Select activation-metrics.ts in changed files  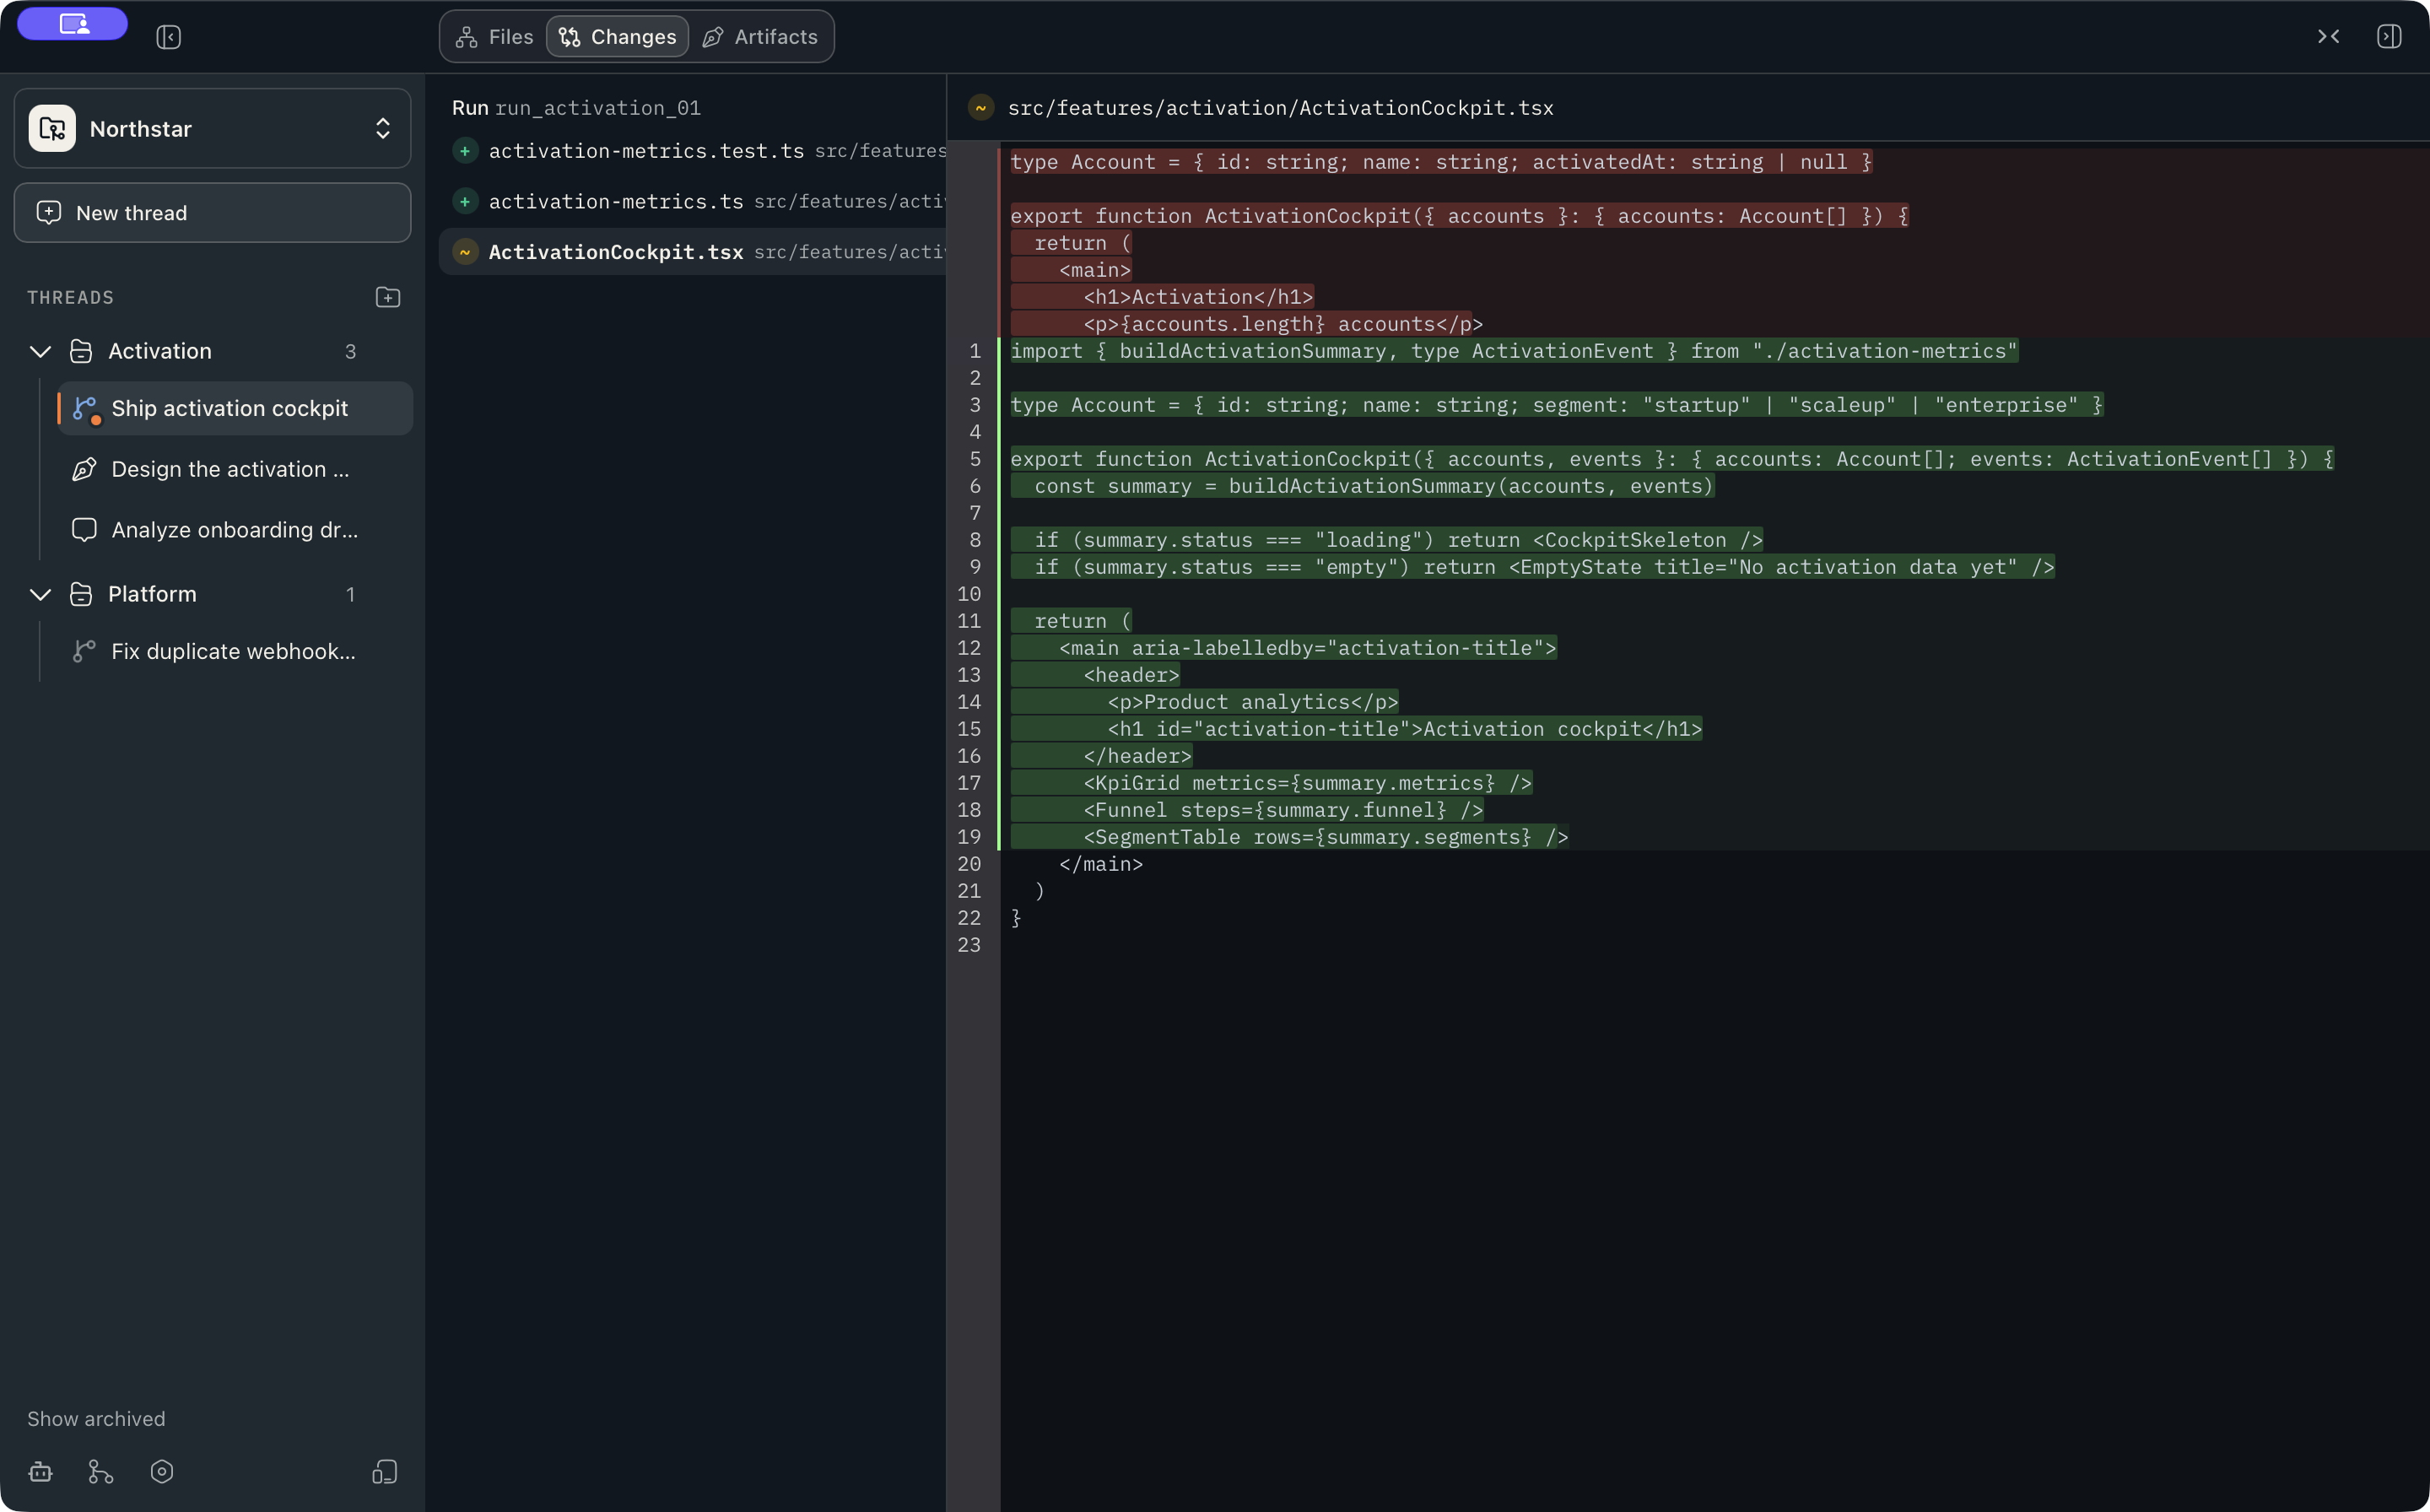click(693, 201)
